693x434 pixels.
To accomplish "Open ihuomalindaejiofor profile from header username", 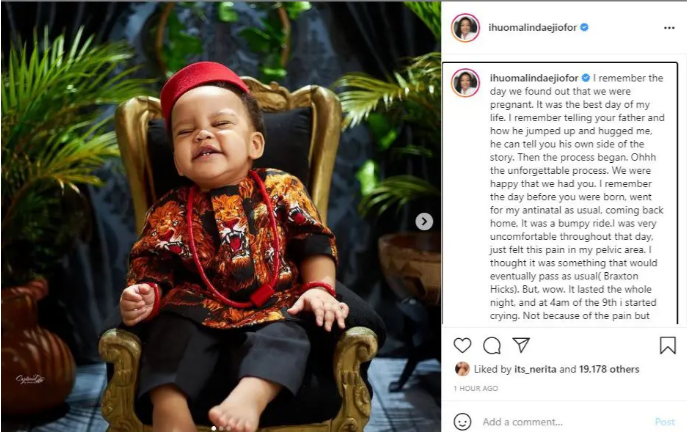I will [532, 27].
